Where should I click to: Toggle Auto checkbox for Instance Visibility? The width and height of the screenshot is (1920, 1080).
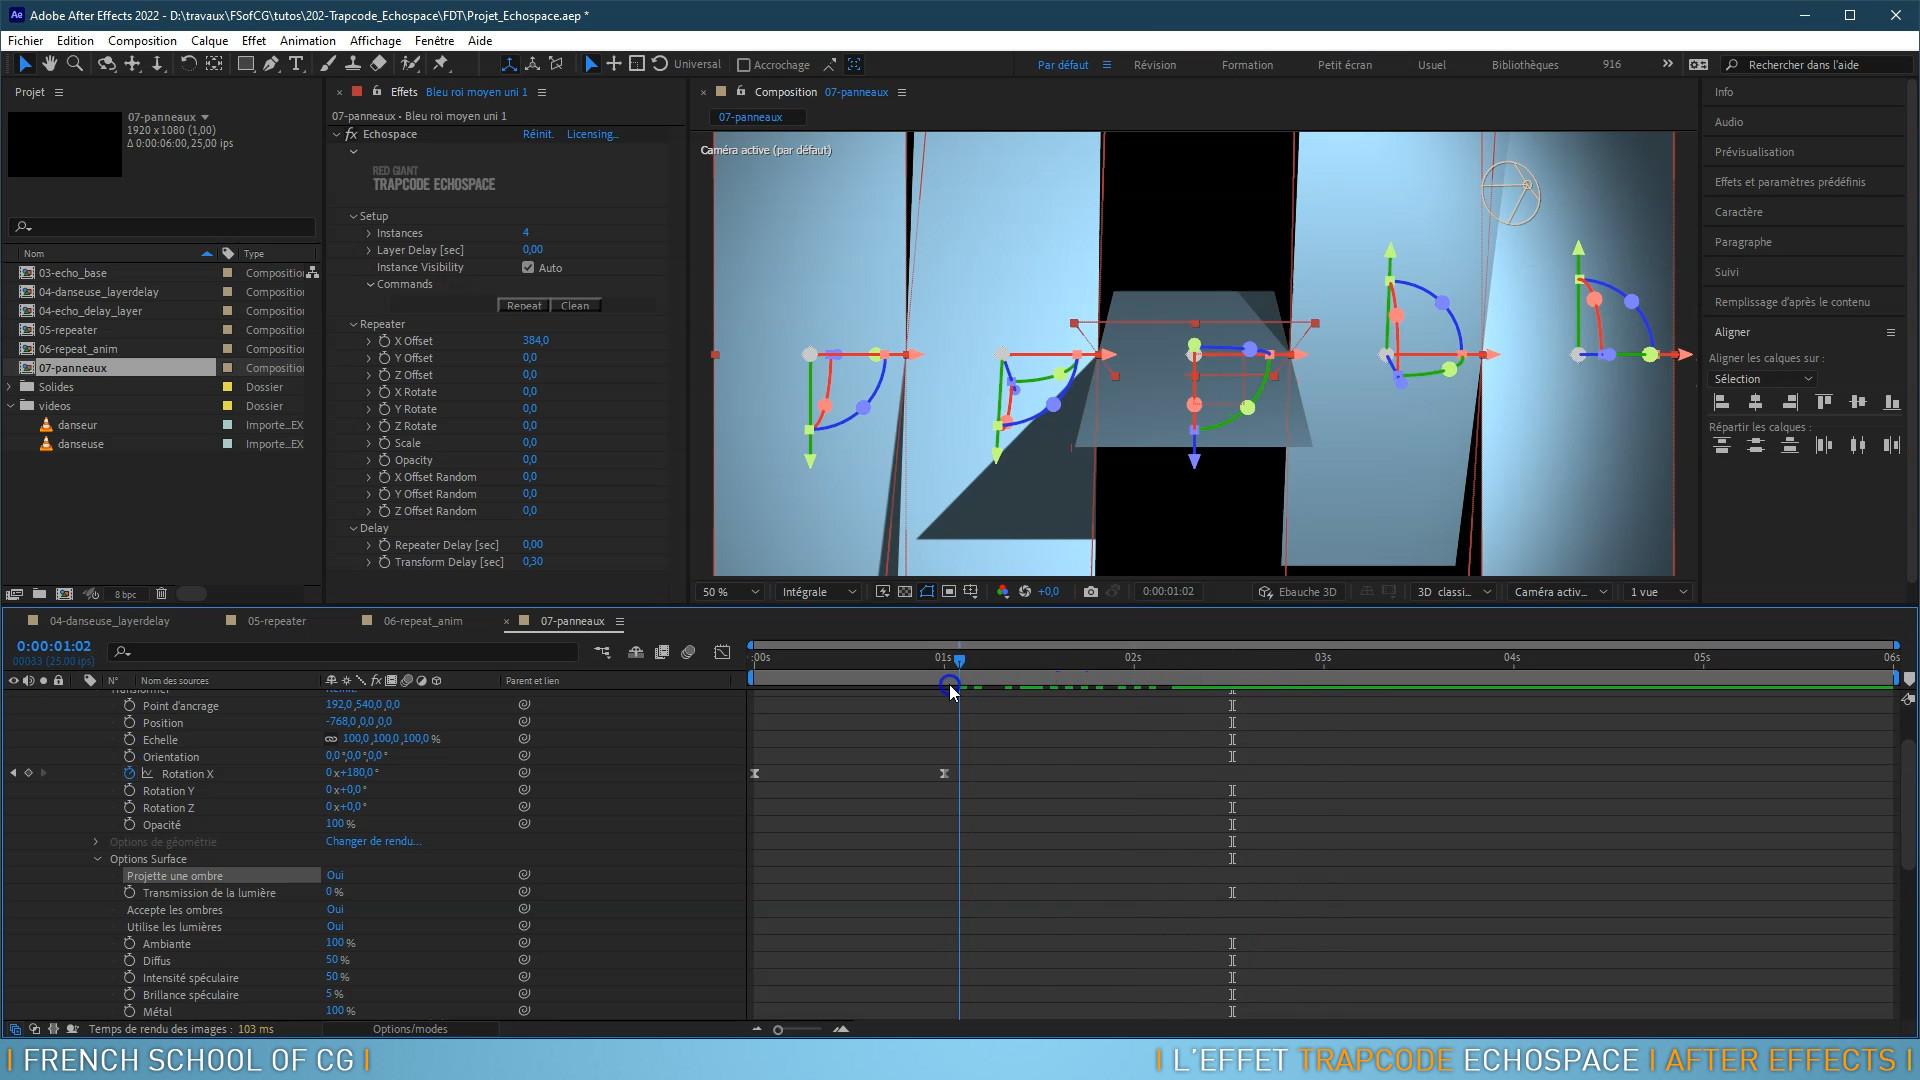coord(529,266)
